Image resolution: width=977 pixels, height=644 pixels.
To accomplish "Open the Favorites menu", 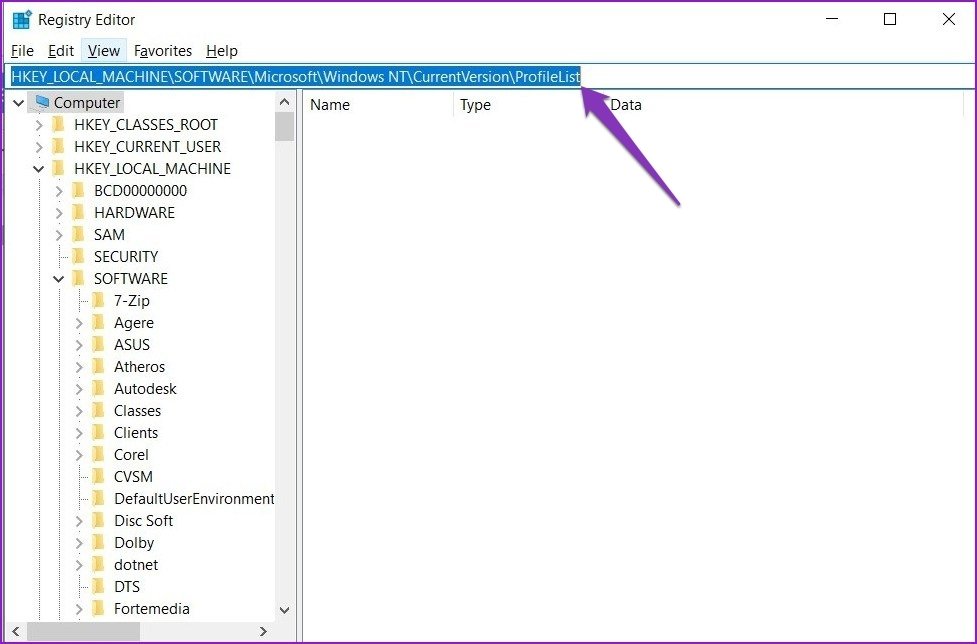I will 163,51.
